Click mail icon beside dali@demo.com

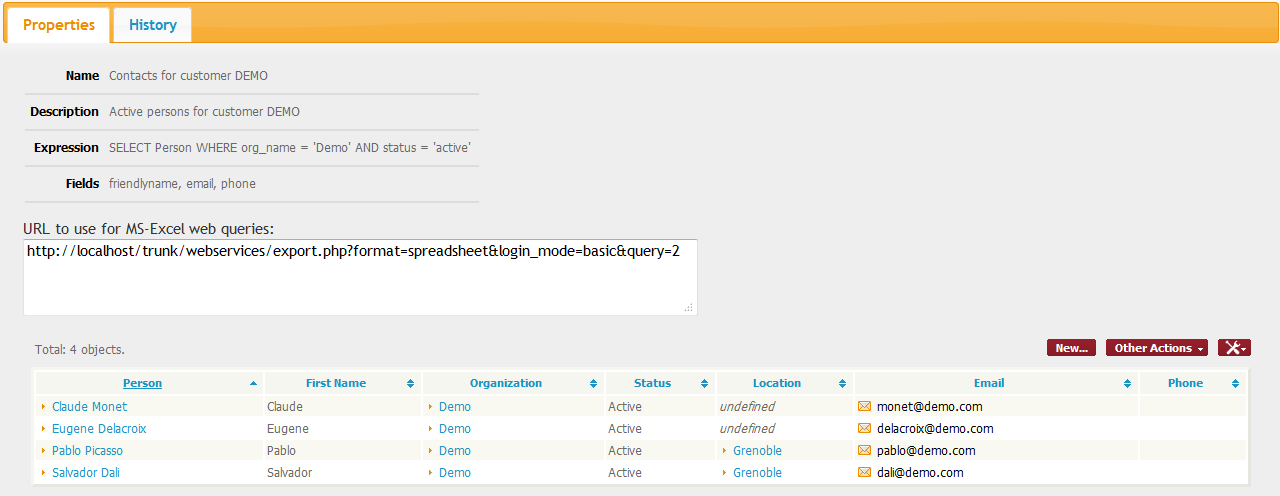864,473
